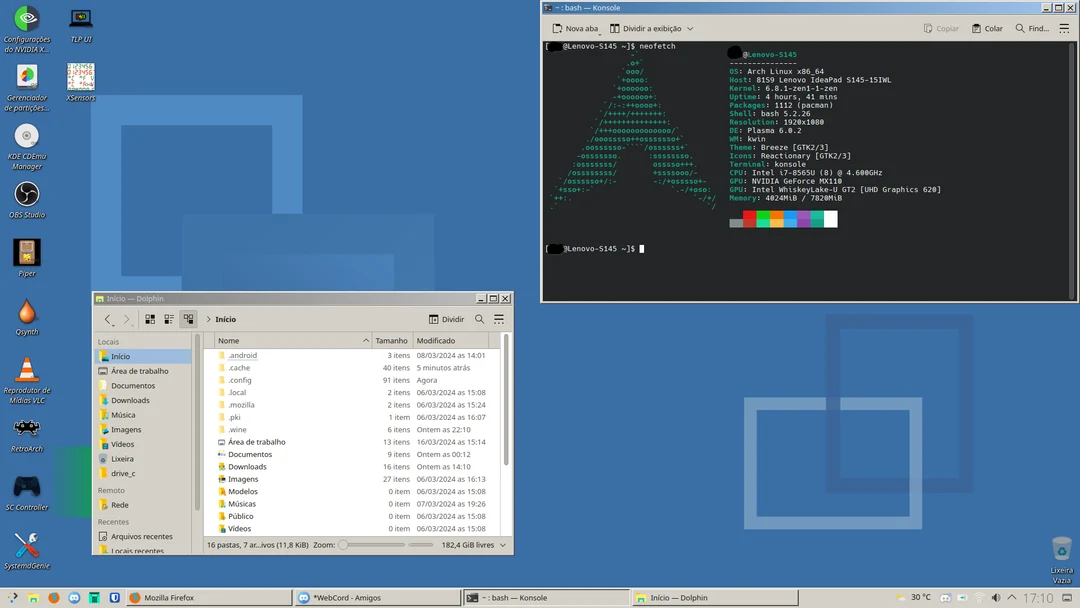Sort files by the Tamanho column header
The image size is (1080, 608).
point(390,340)
